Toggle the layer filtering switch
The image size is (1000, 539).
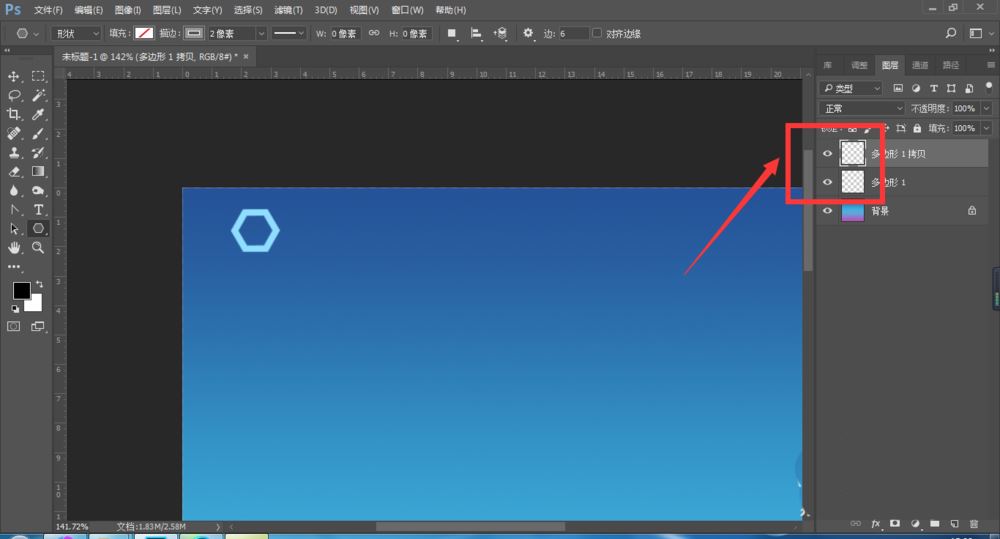(989, 86)
